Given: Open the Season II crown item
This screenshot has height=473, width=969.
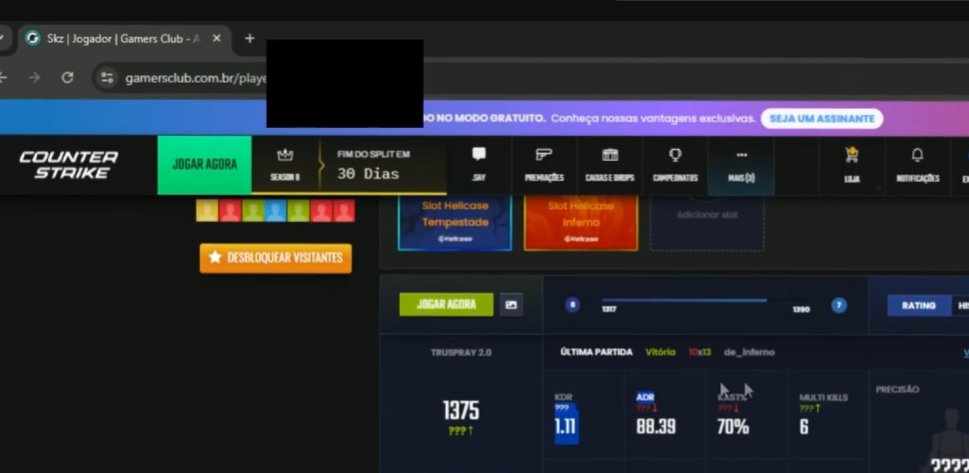Looking at the screenshot, I should point(285,164).
